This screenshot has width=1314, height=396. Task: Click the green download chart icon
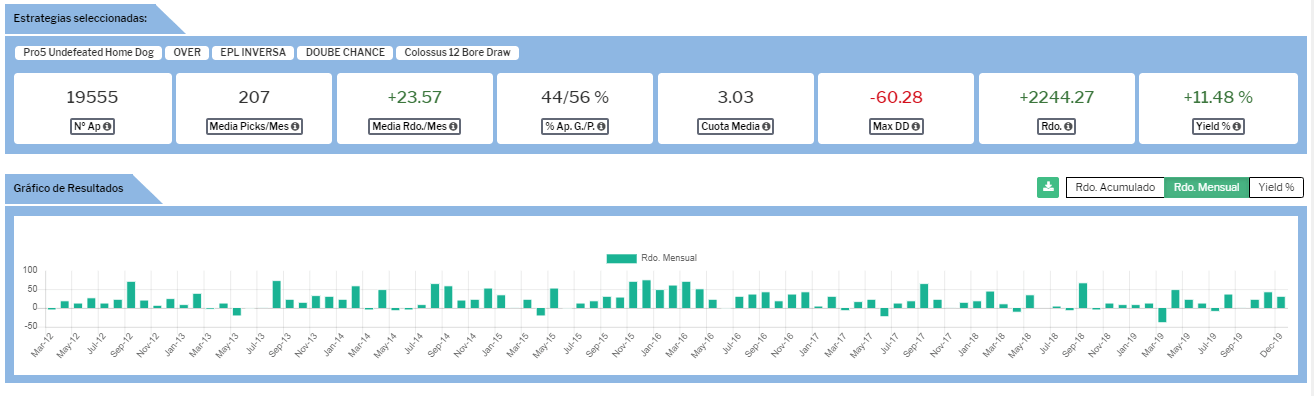tap(1048, 187)
